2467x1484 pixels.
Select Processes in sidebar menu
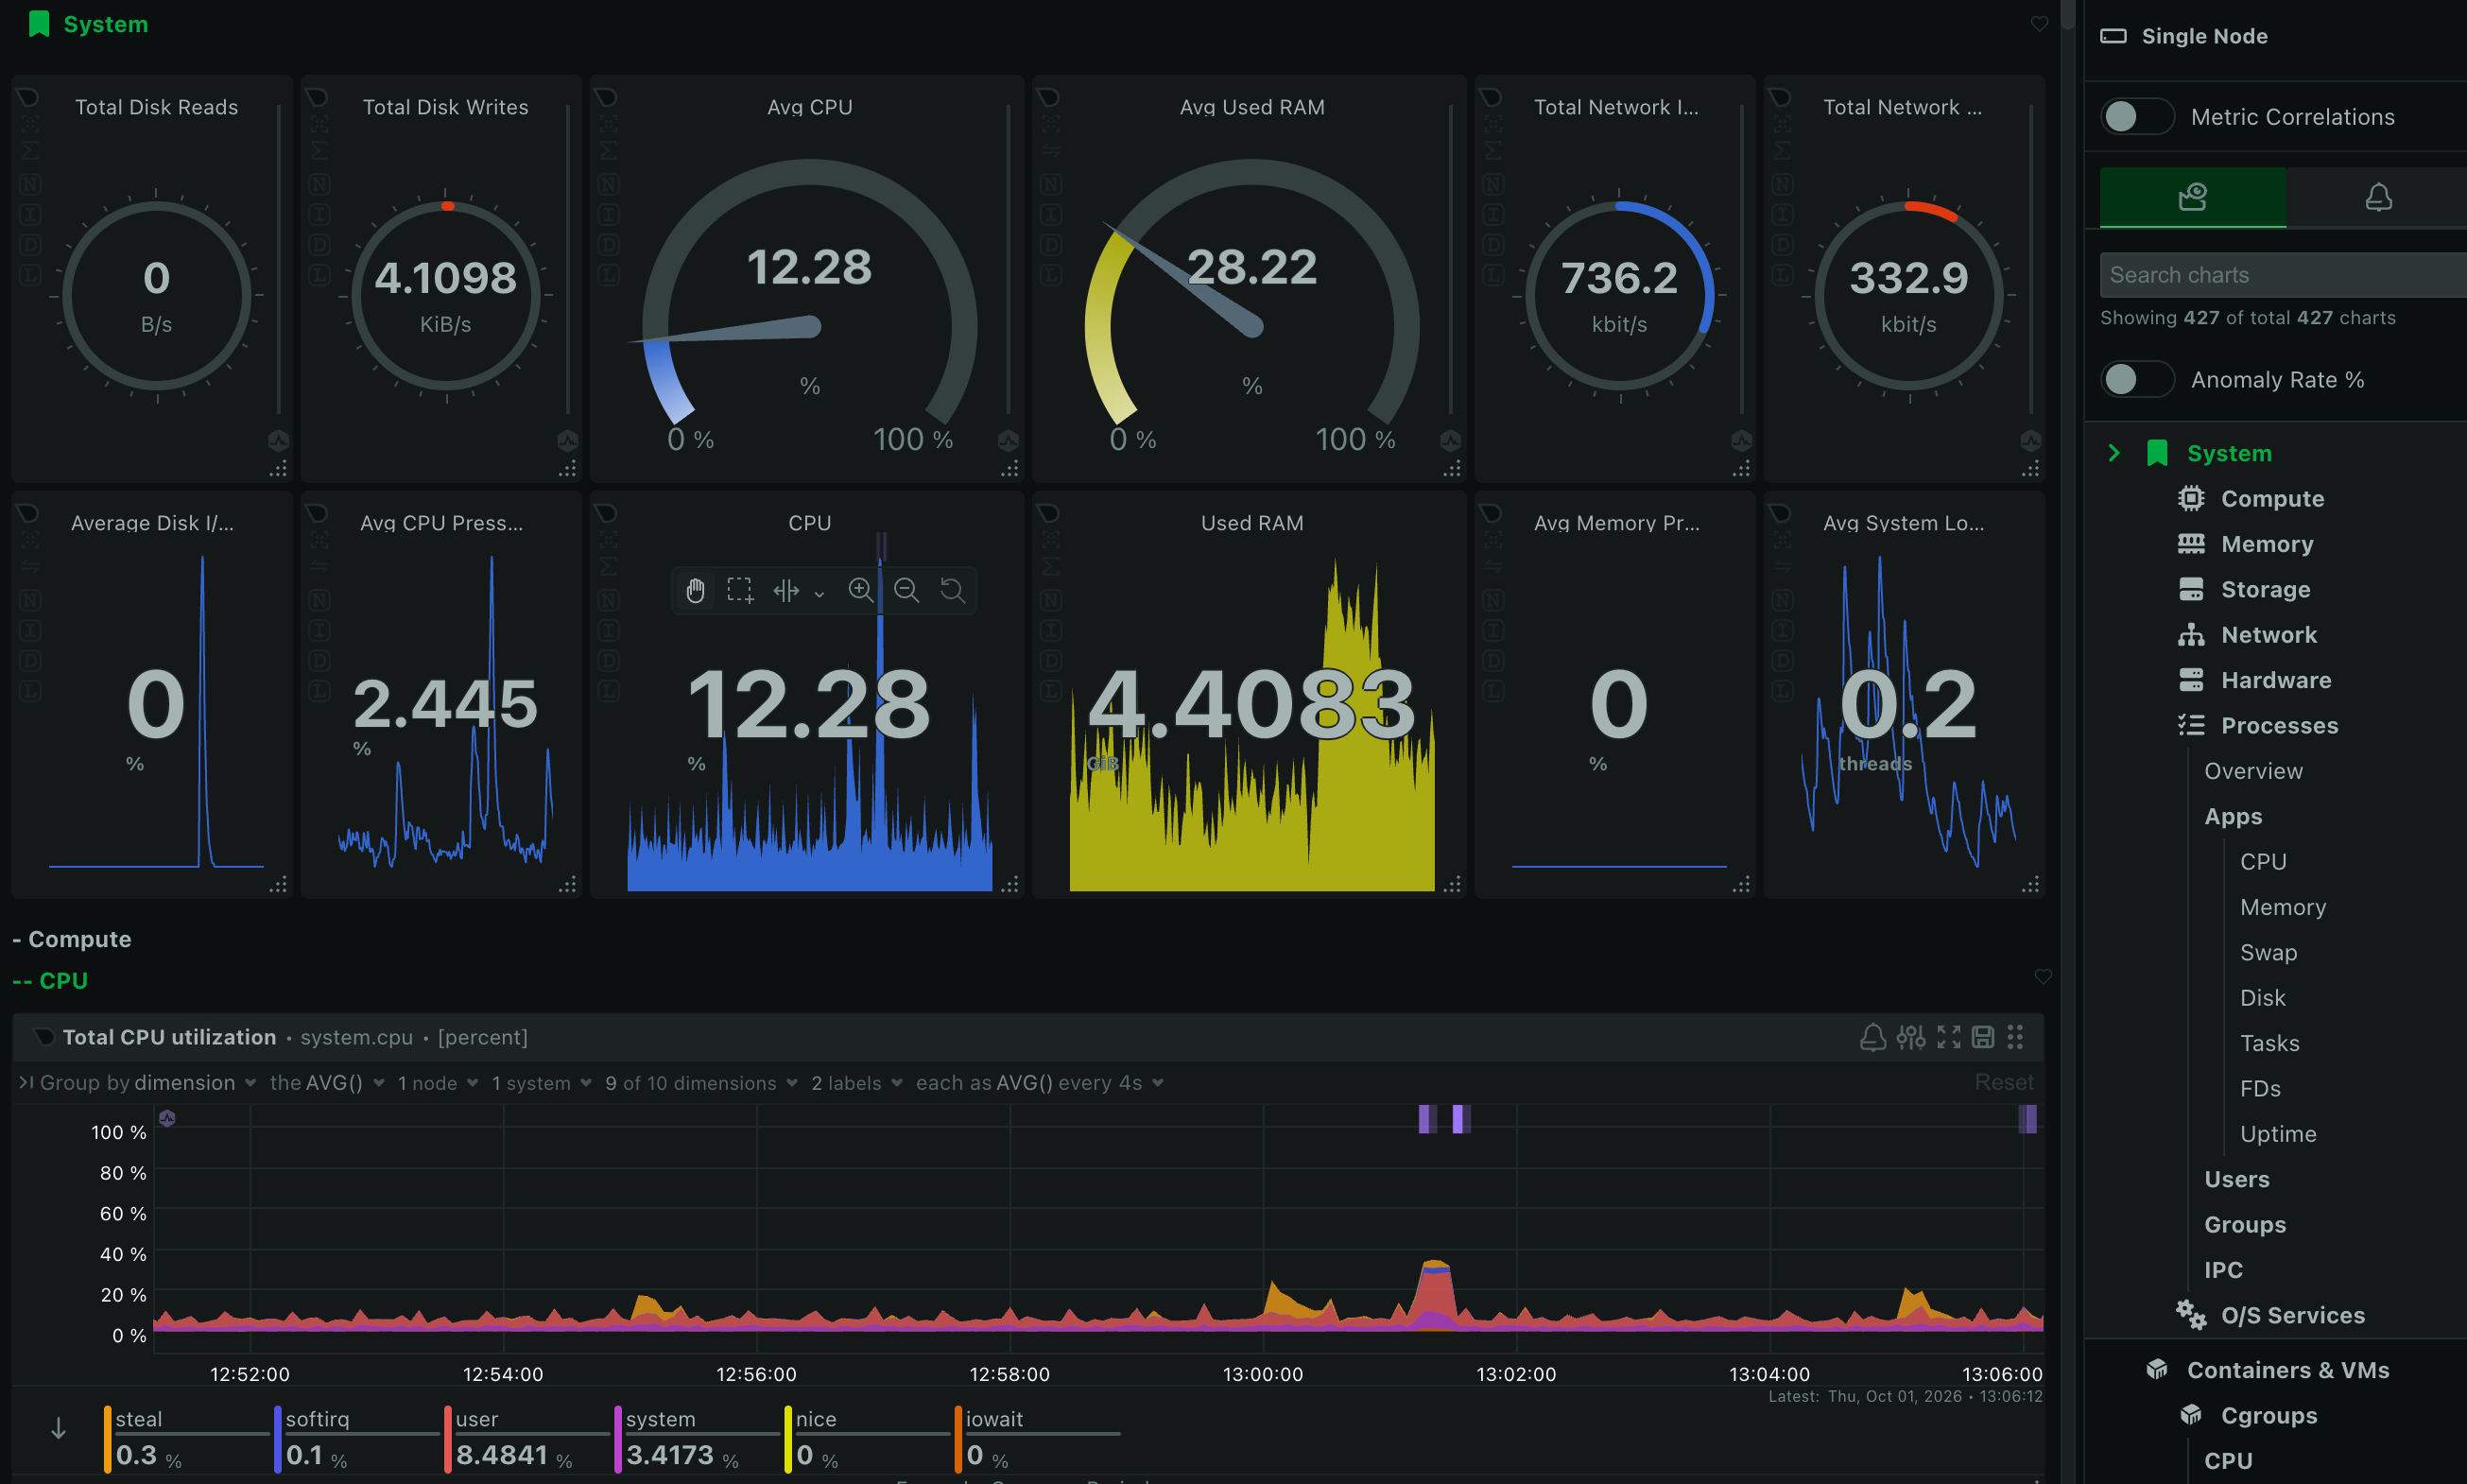(x=2279, y=726)
